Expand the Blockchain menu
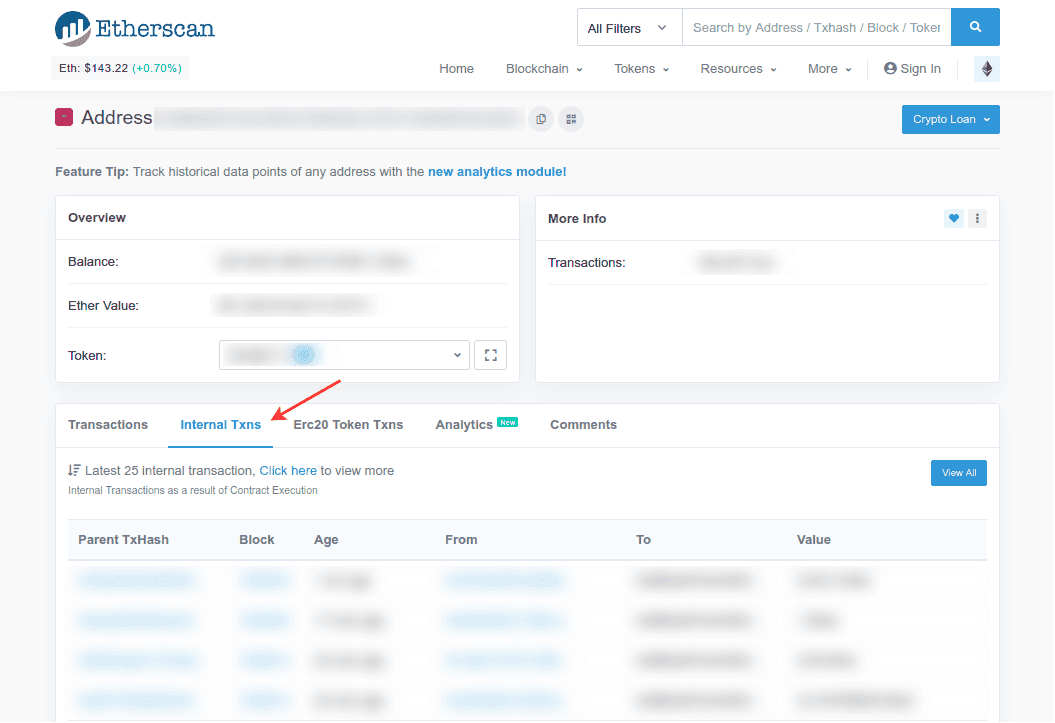Screen dimensions: 1055x723 coord(544,69)
